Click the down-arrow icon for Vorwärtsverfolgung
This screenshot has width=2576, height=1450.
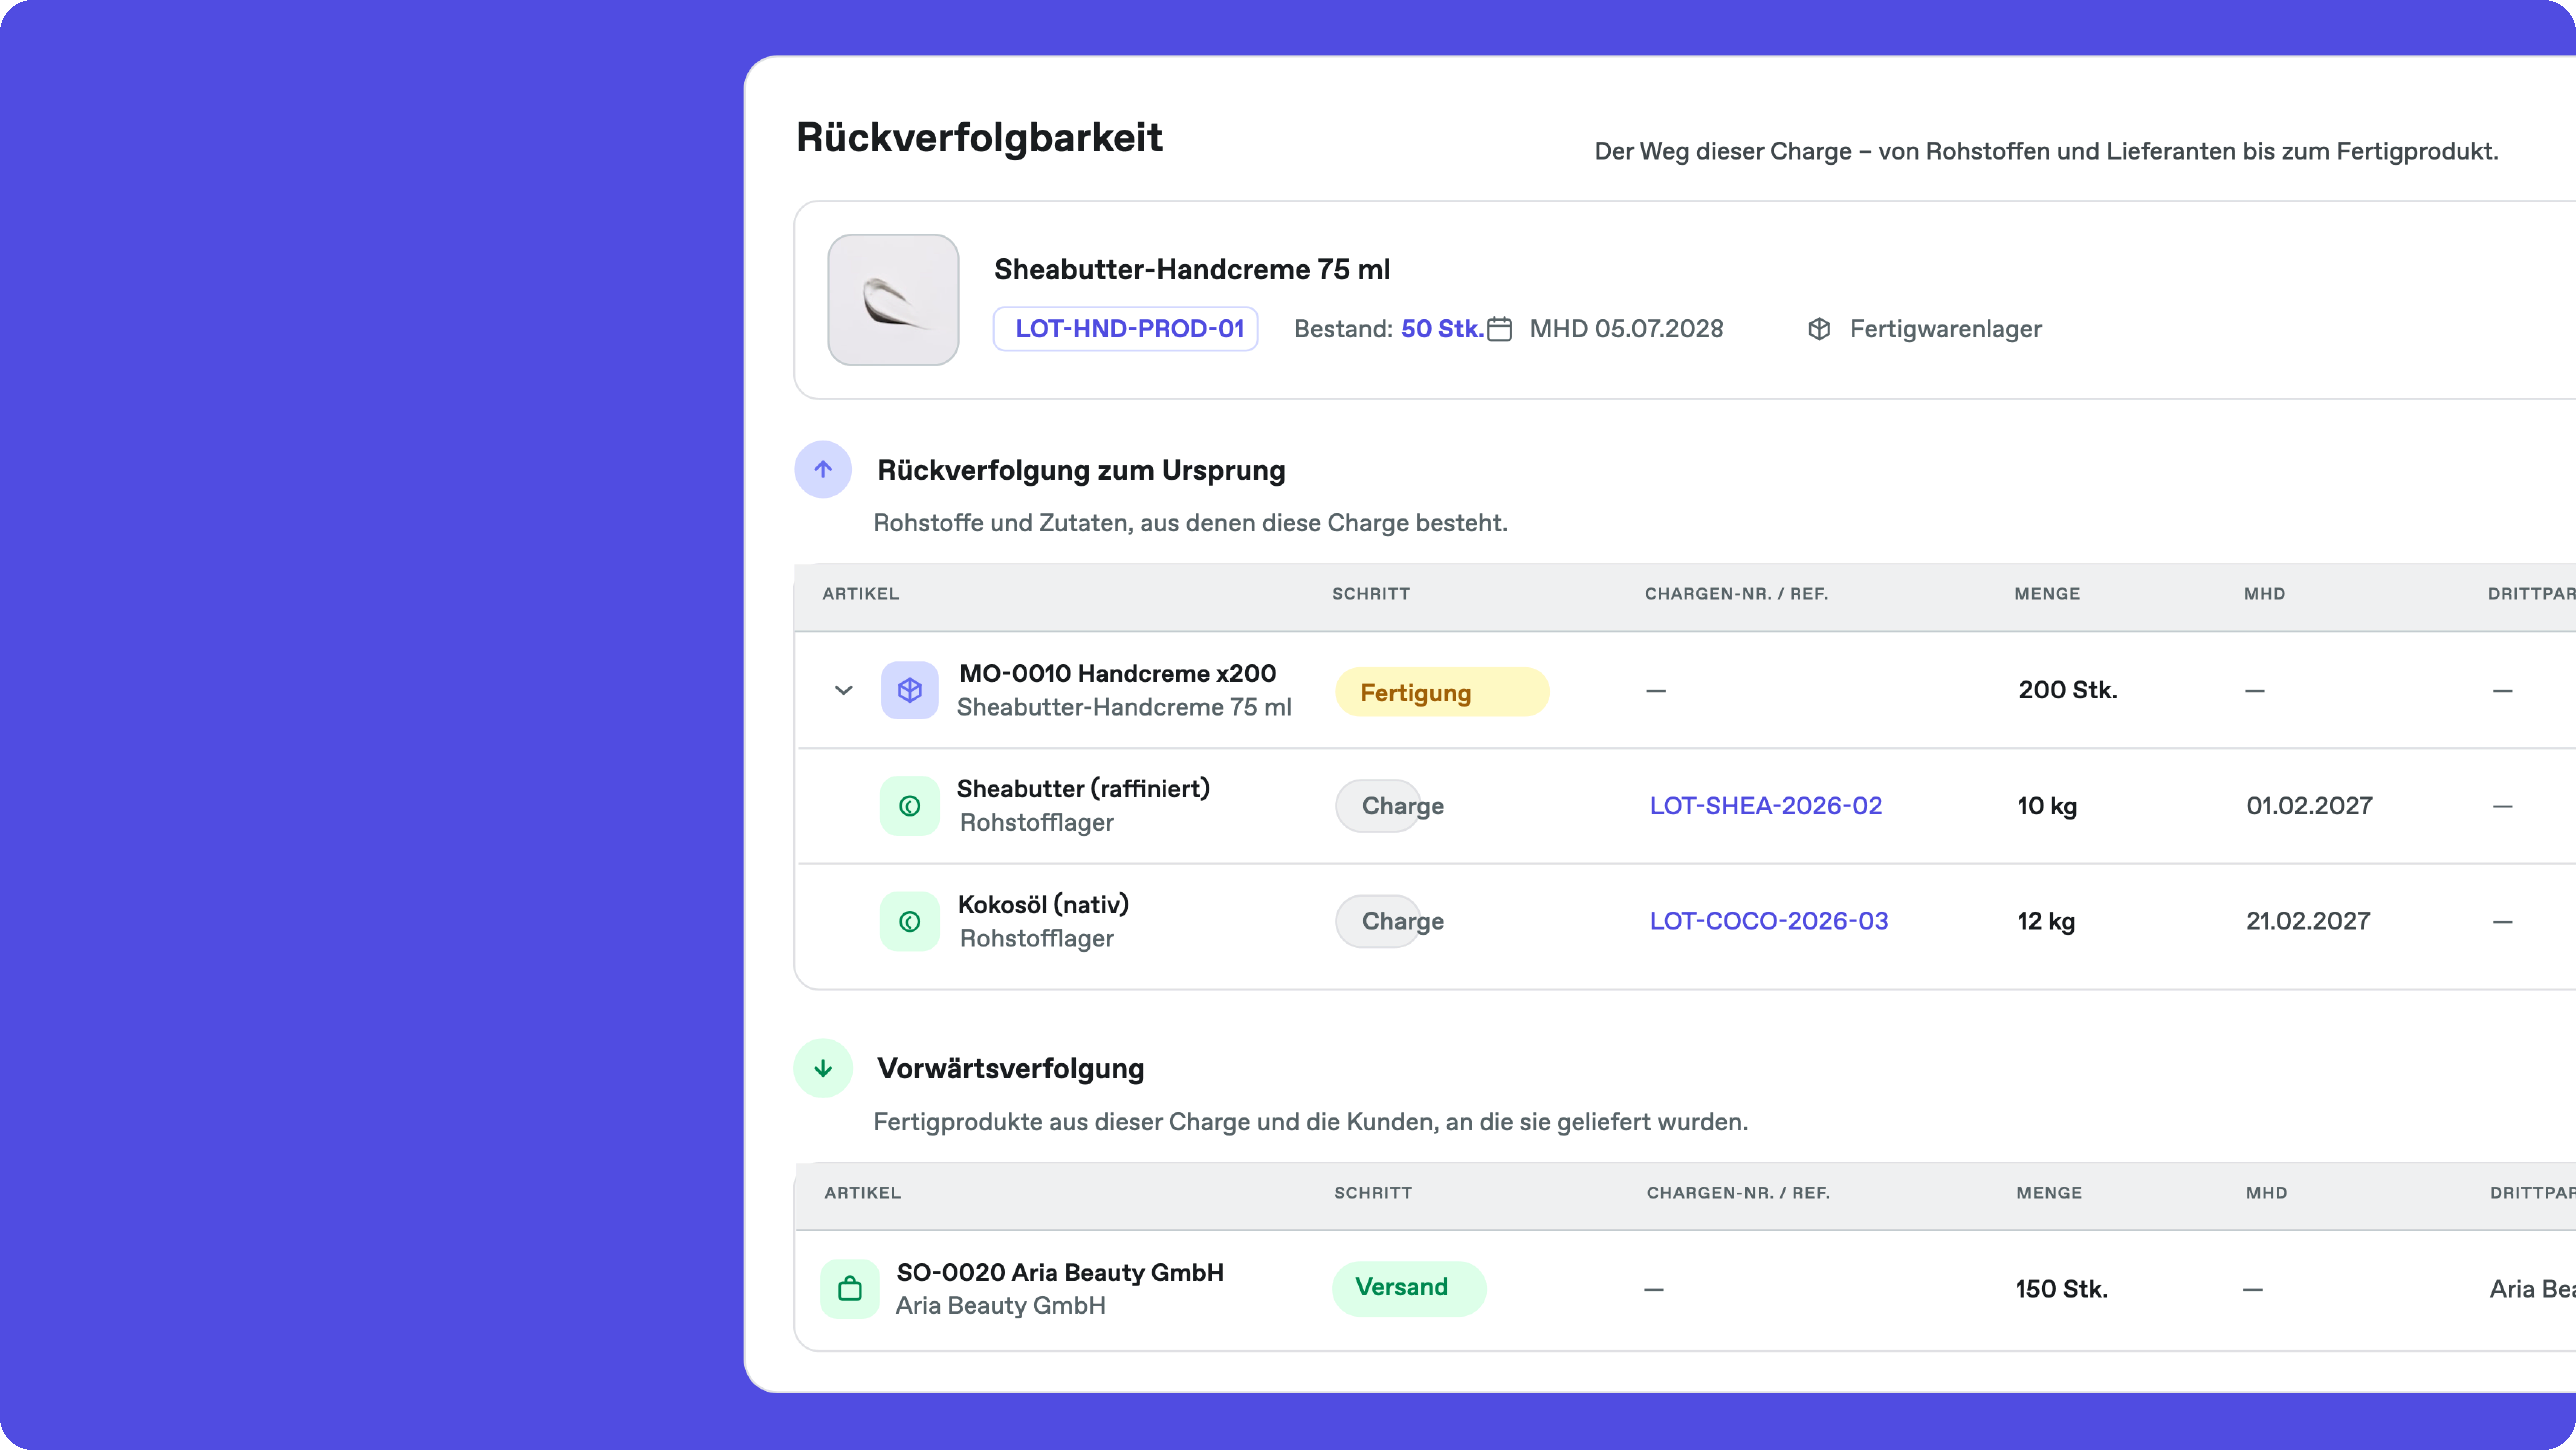tap(823, 1068)
